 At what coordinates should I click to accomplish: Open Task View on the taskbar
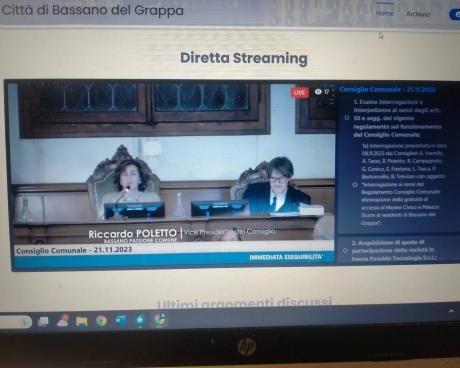tap(43, 321)
